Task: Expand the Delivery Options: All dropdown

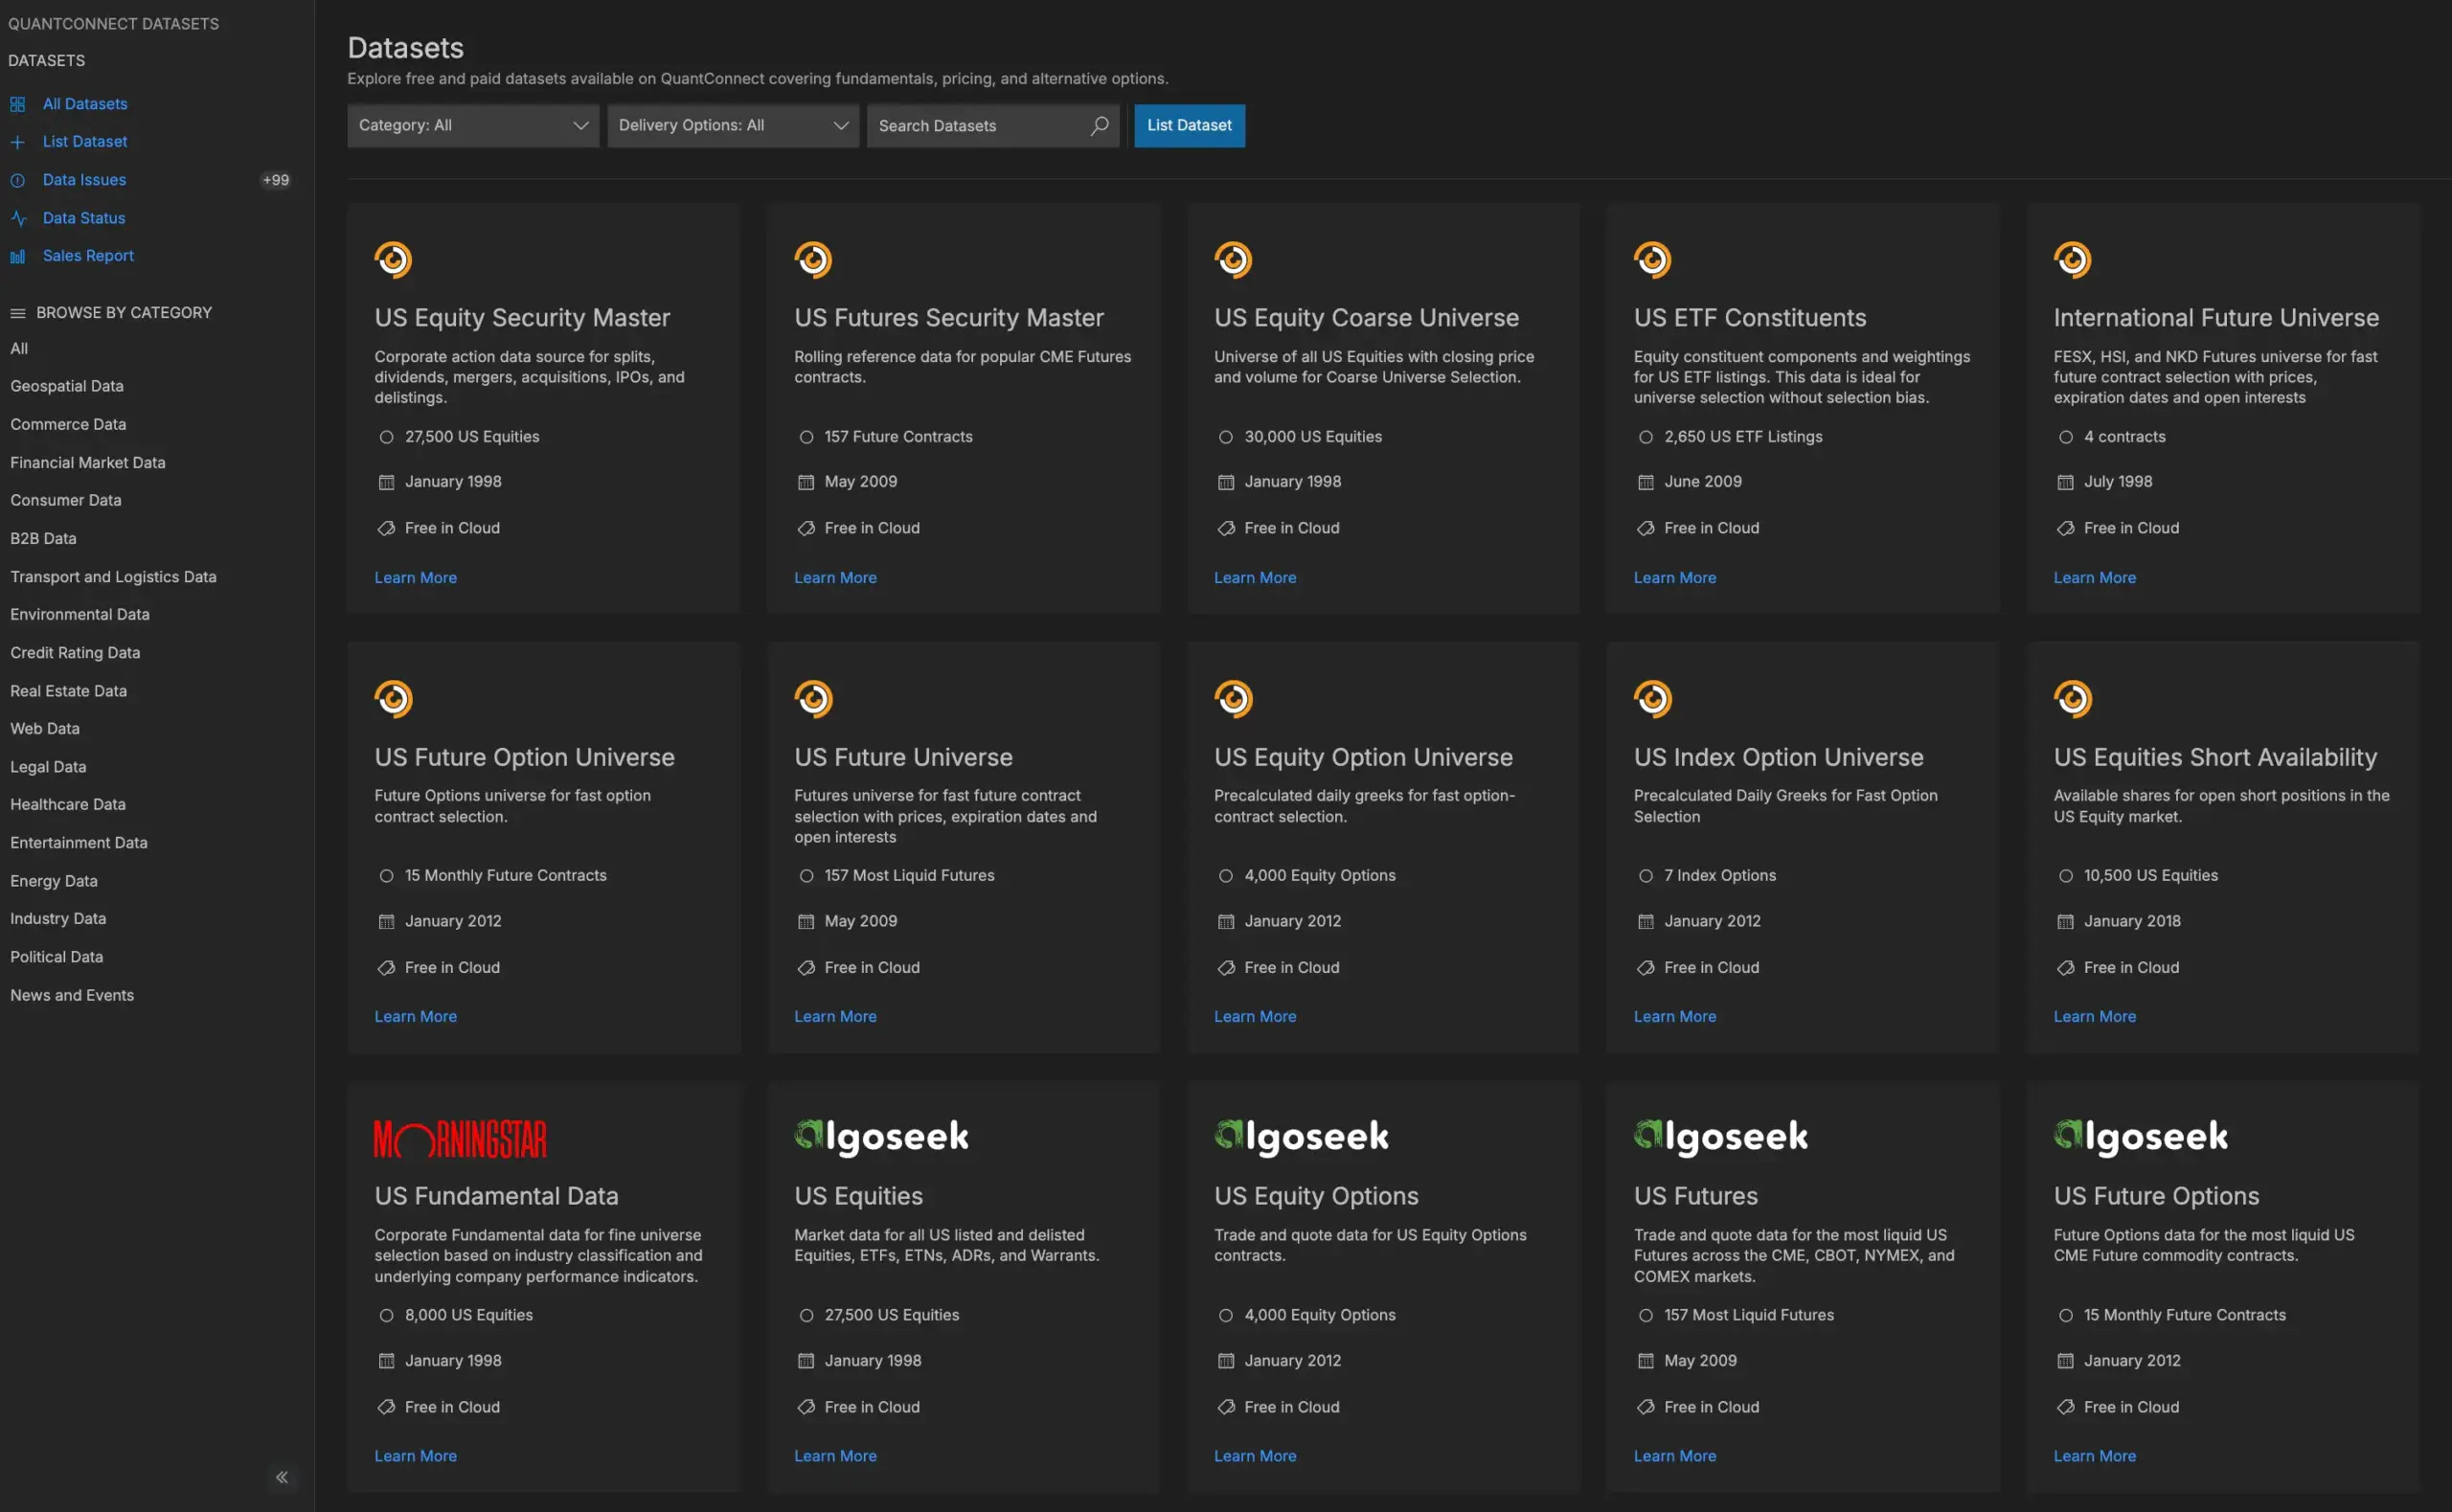Action: tap(732, 126)
